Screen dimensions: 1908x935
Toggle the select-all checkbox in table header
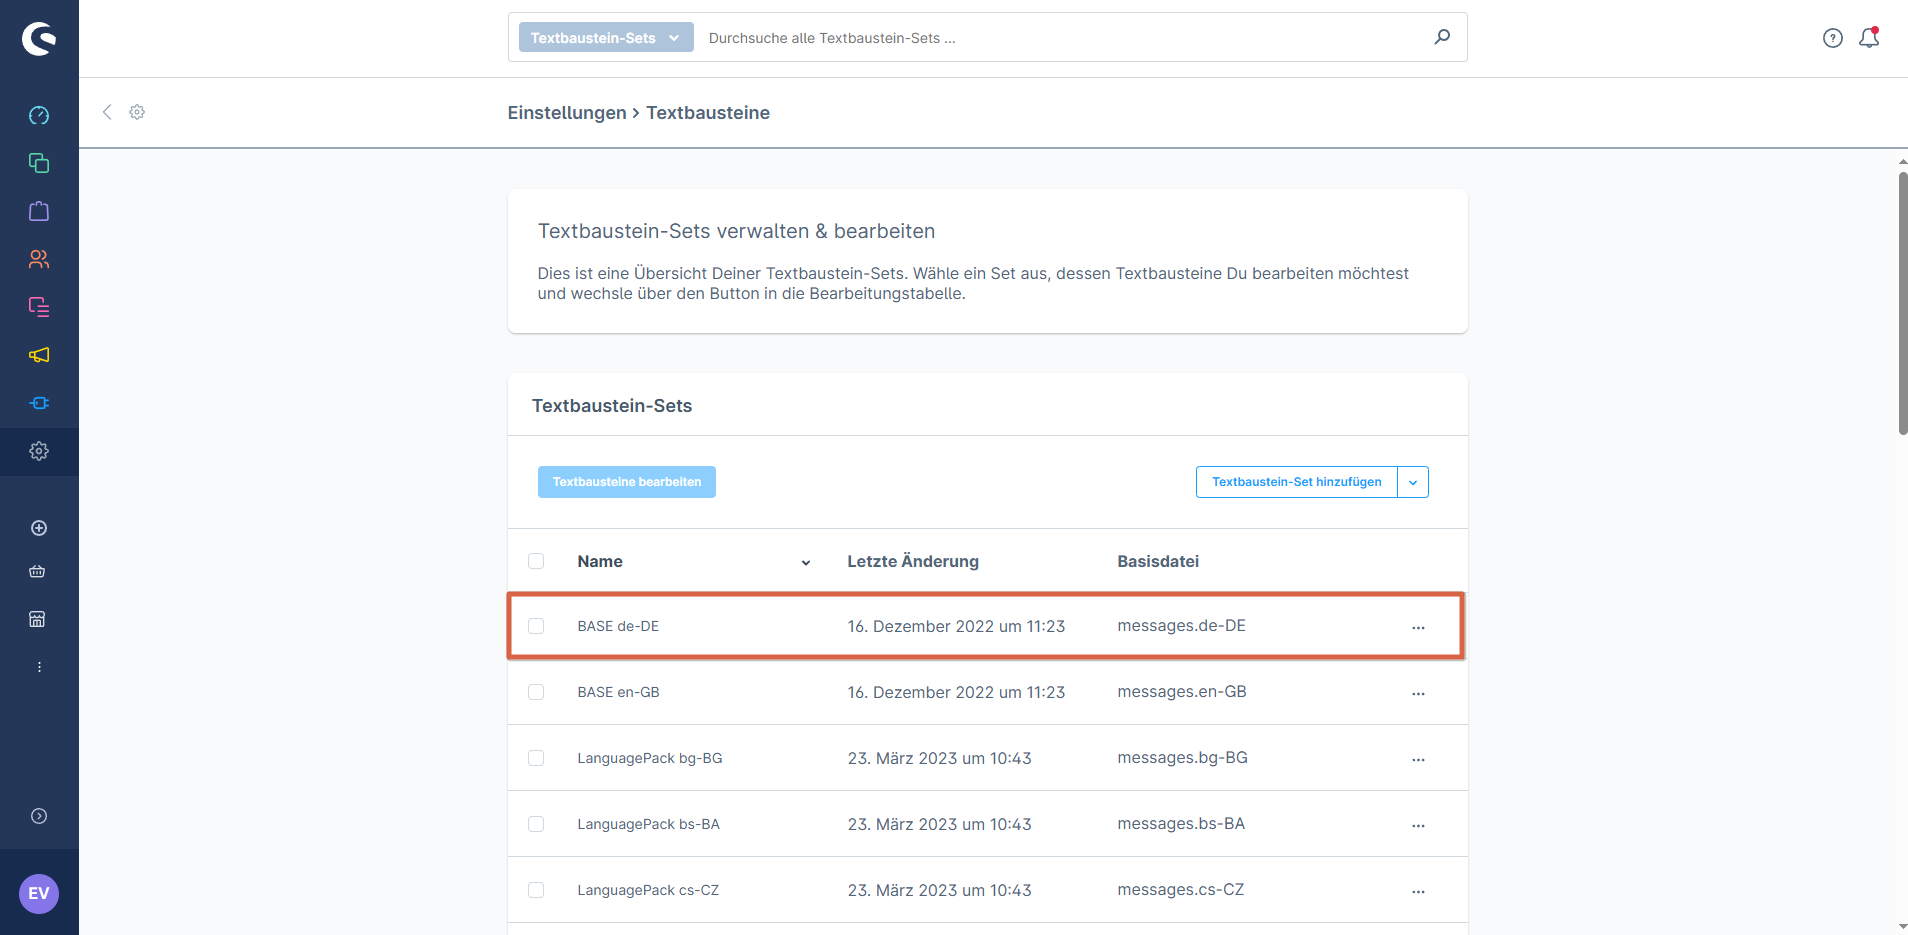(536, 561)
